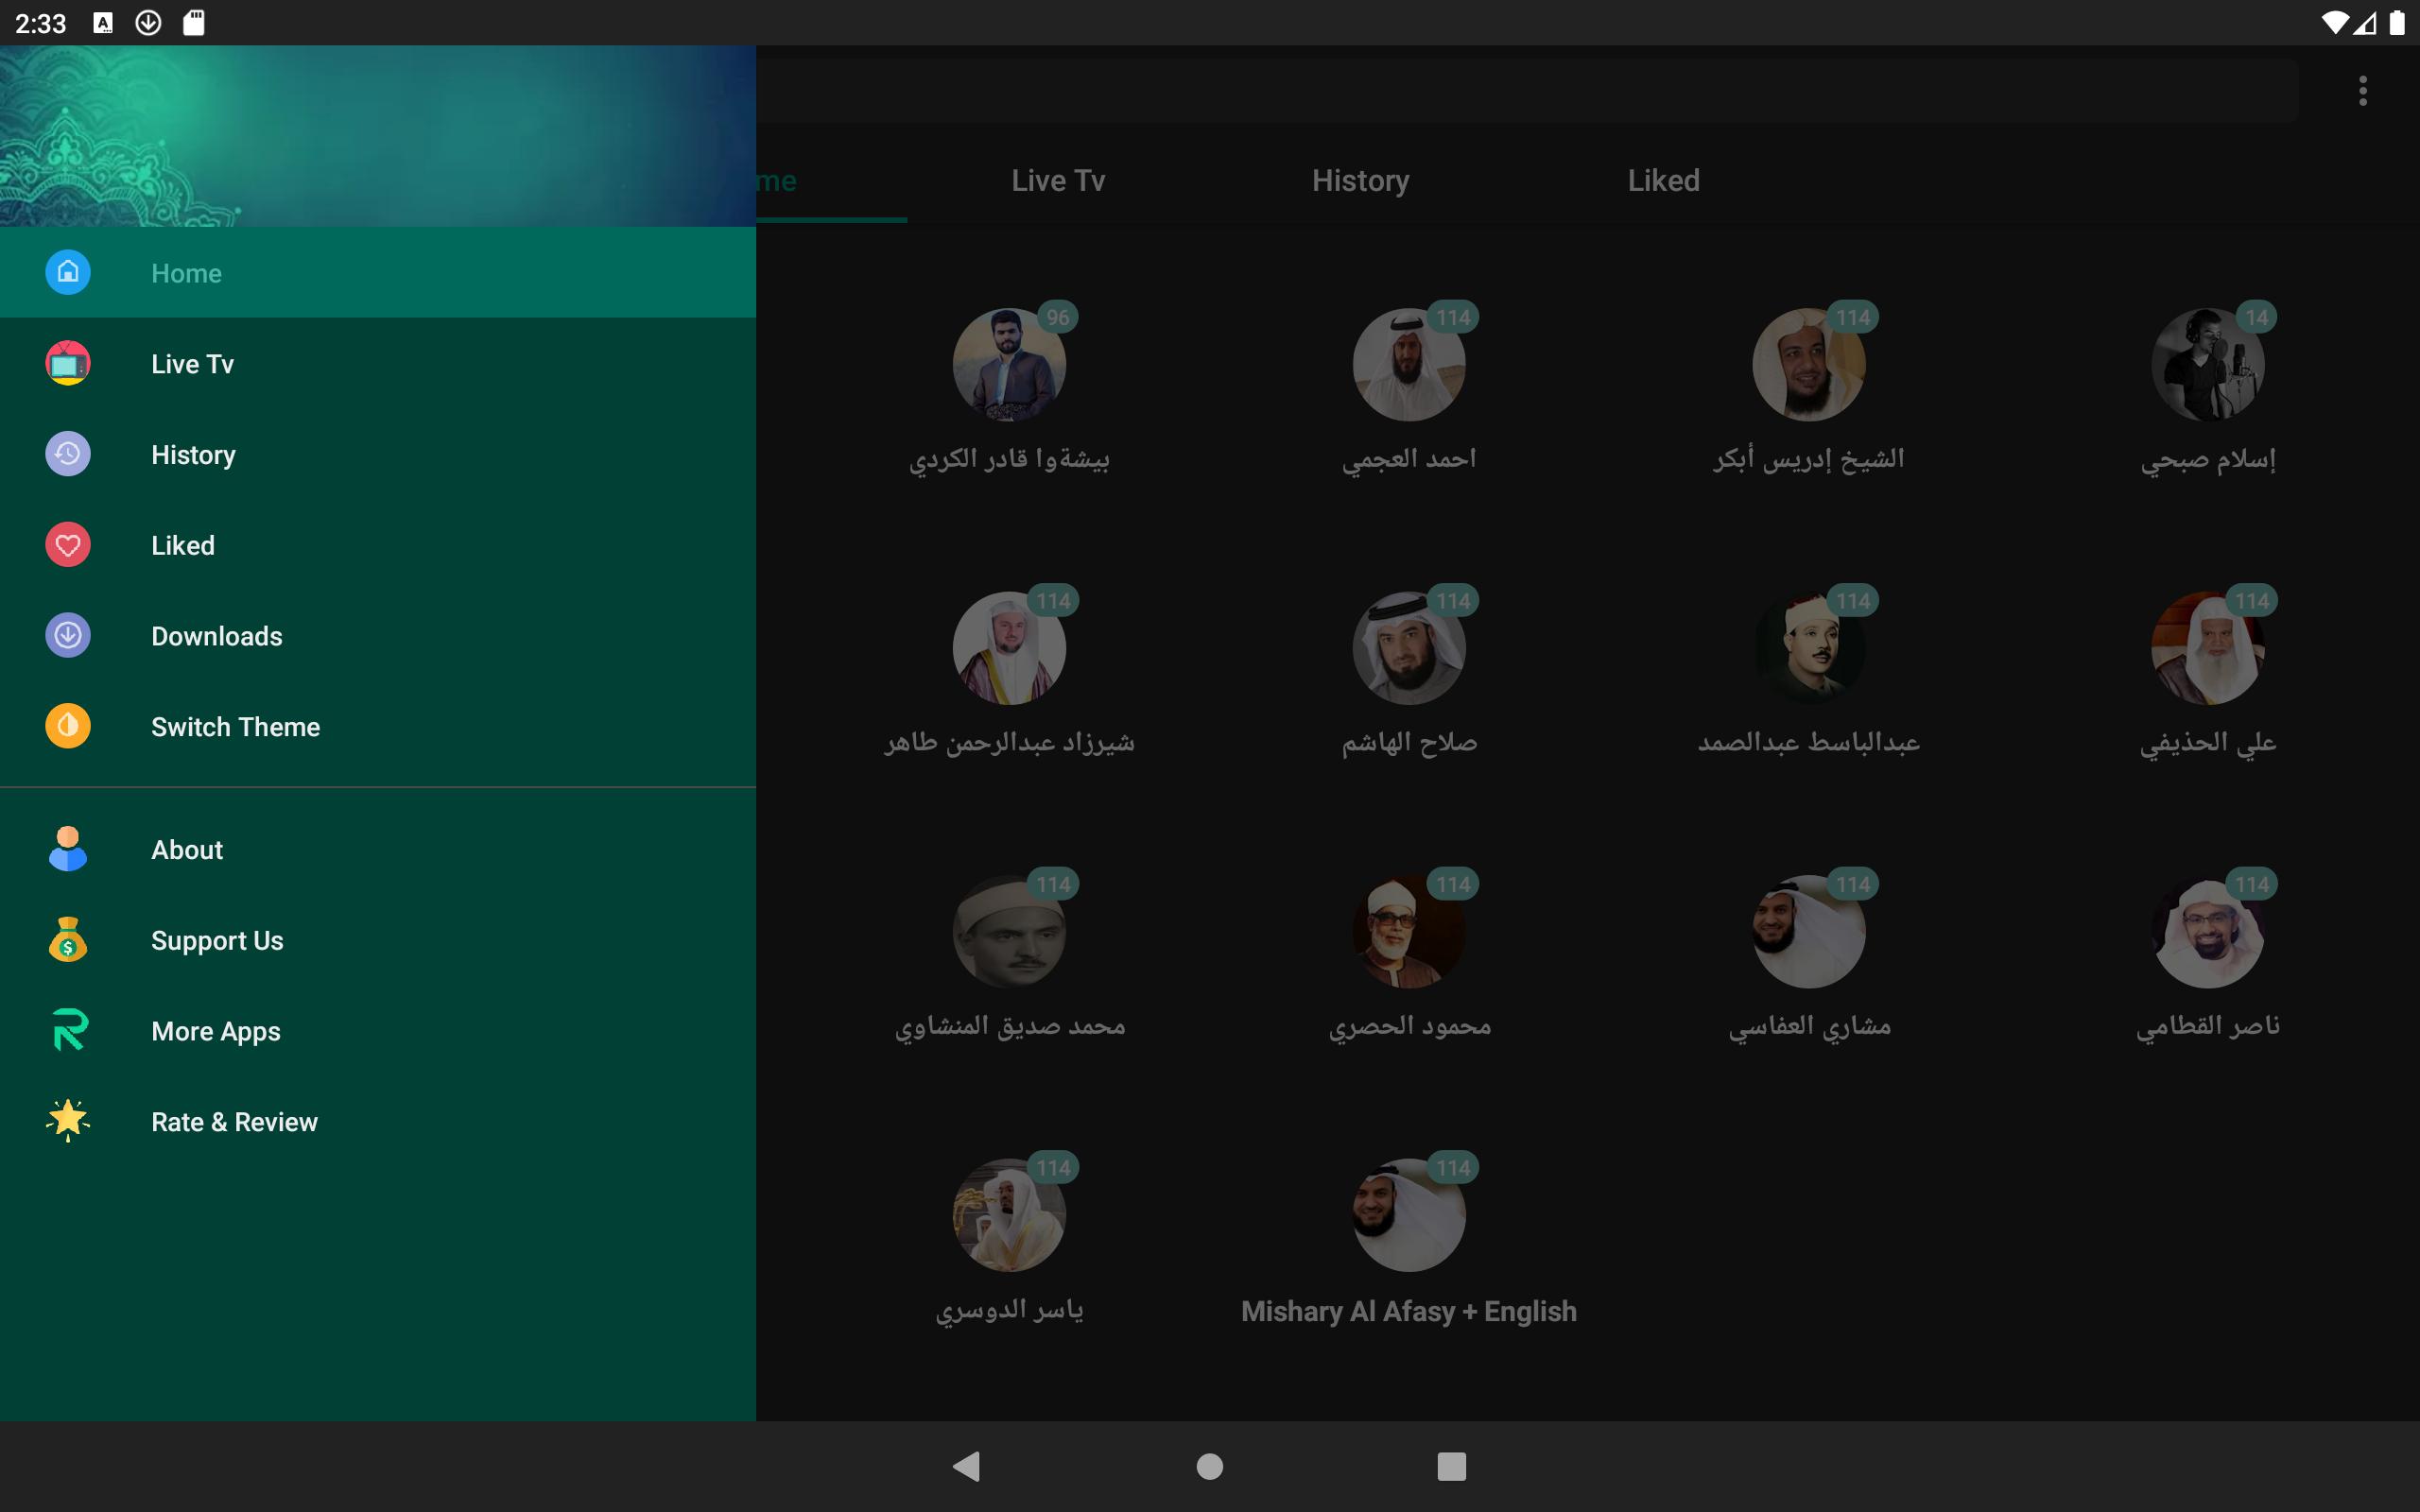Image resolution: width=2420 pixels, height=1512 pixels.
Task: Tap the History clock icon
Action: [68, 454]
